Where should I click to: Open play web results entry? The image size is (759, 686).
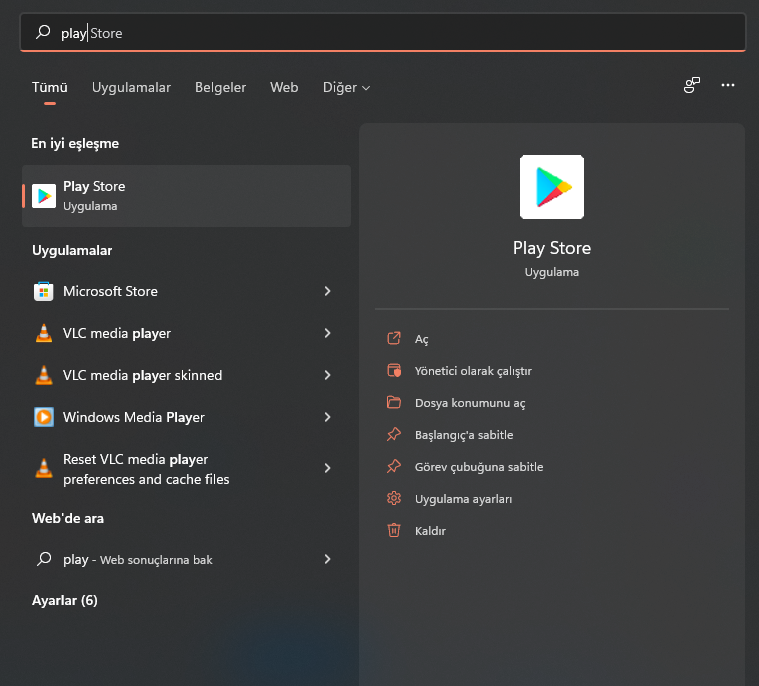pyautogui.click(x=186, y=559)
